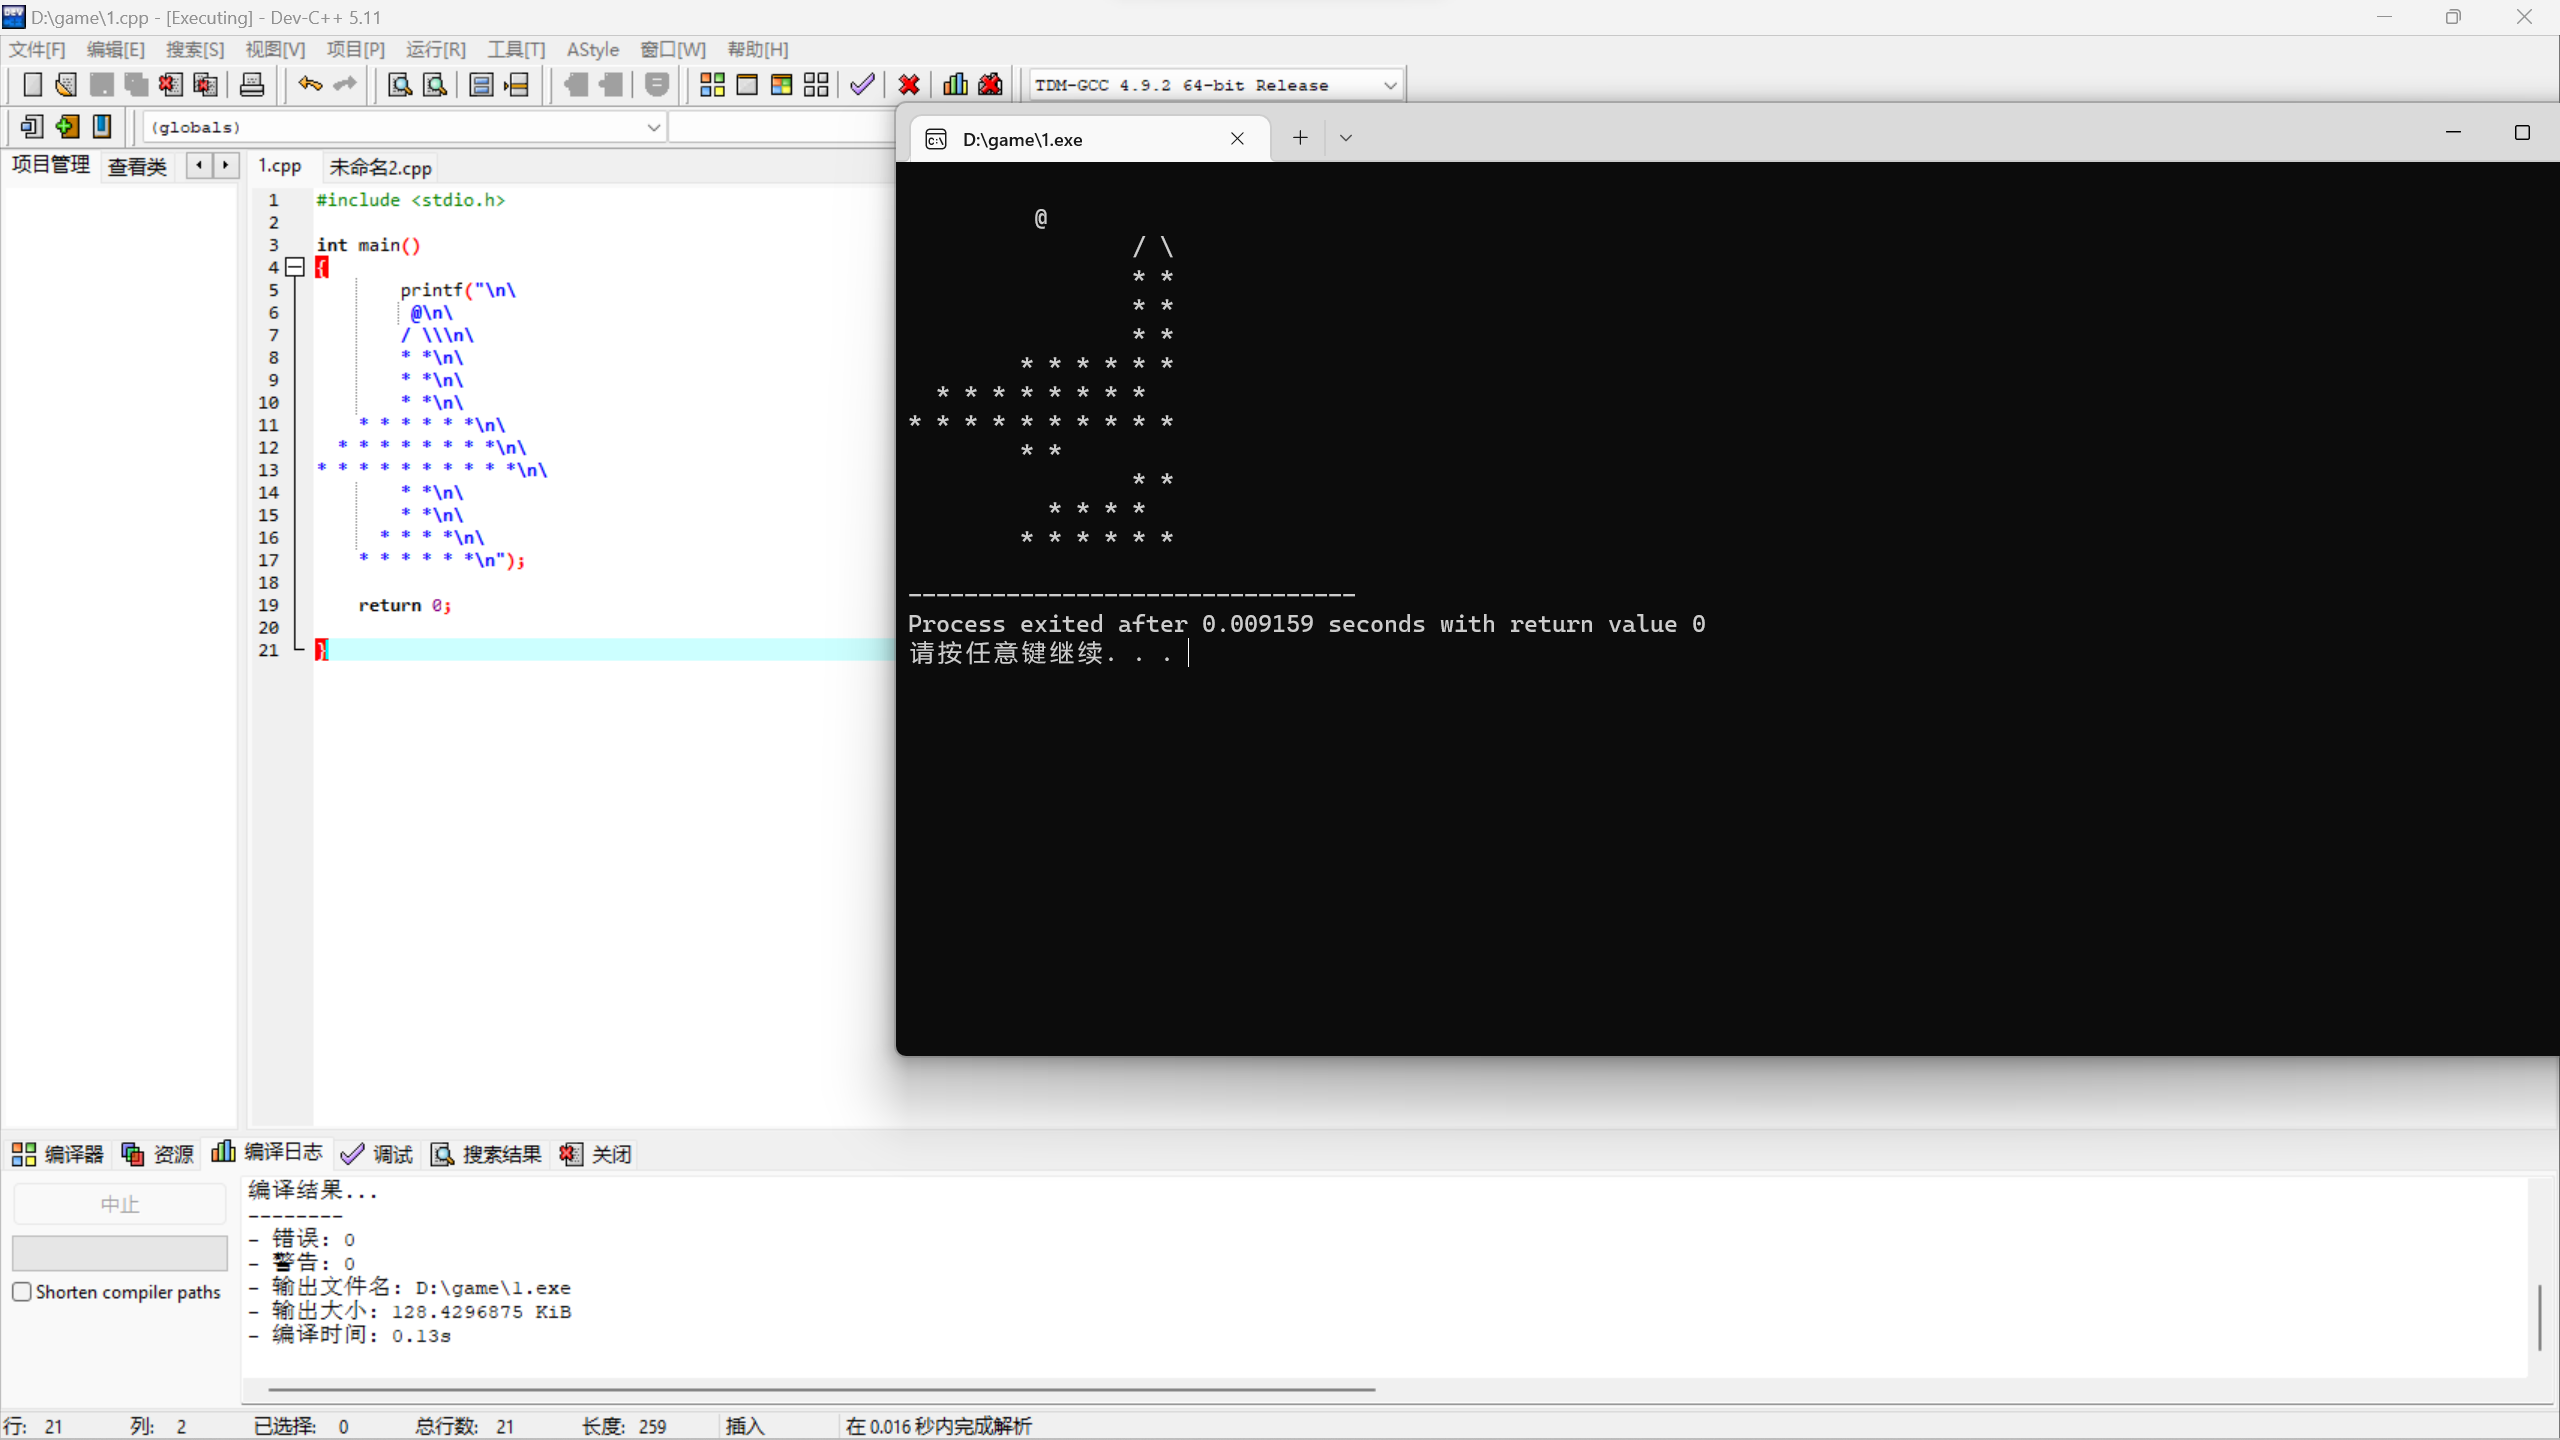Viewport: 2560px width, 1440px height.
Task: Select the 1.cpp editor tab
Action: pos(280,166)
